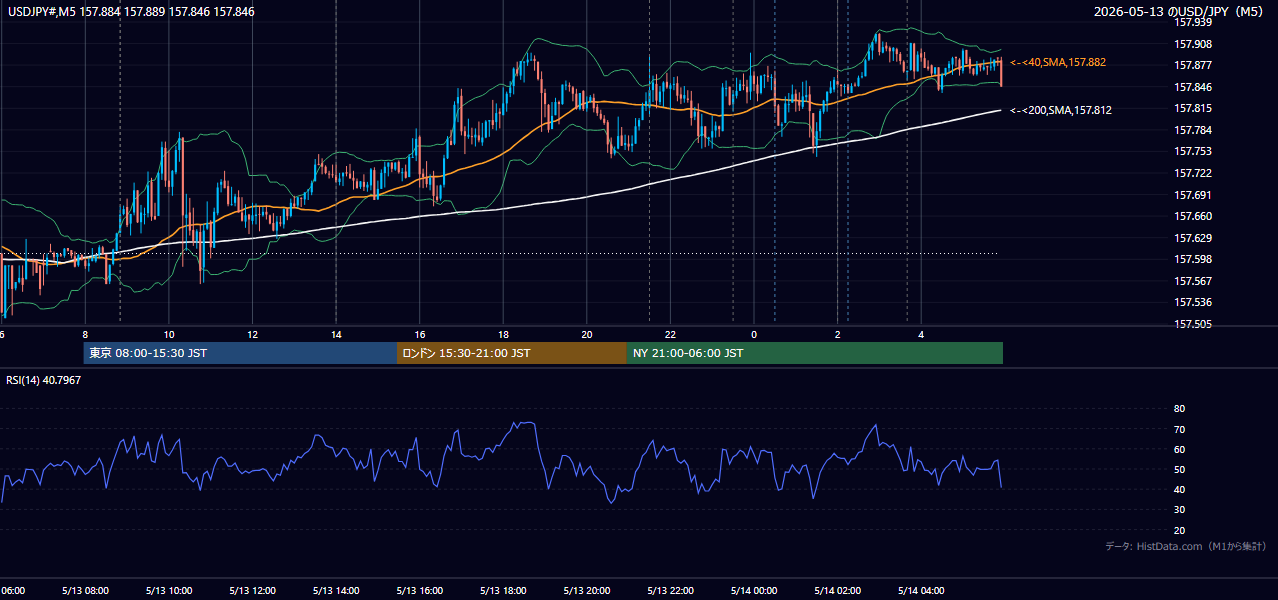Pick hour tick 16 under the price chart
The image size is (1278, 600).
click(x=420, y=334)
